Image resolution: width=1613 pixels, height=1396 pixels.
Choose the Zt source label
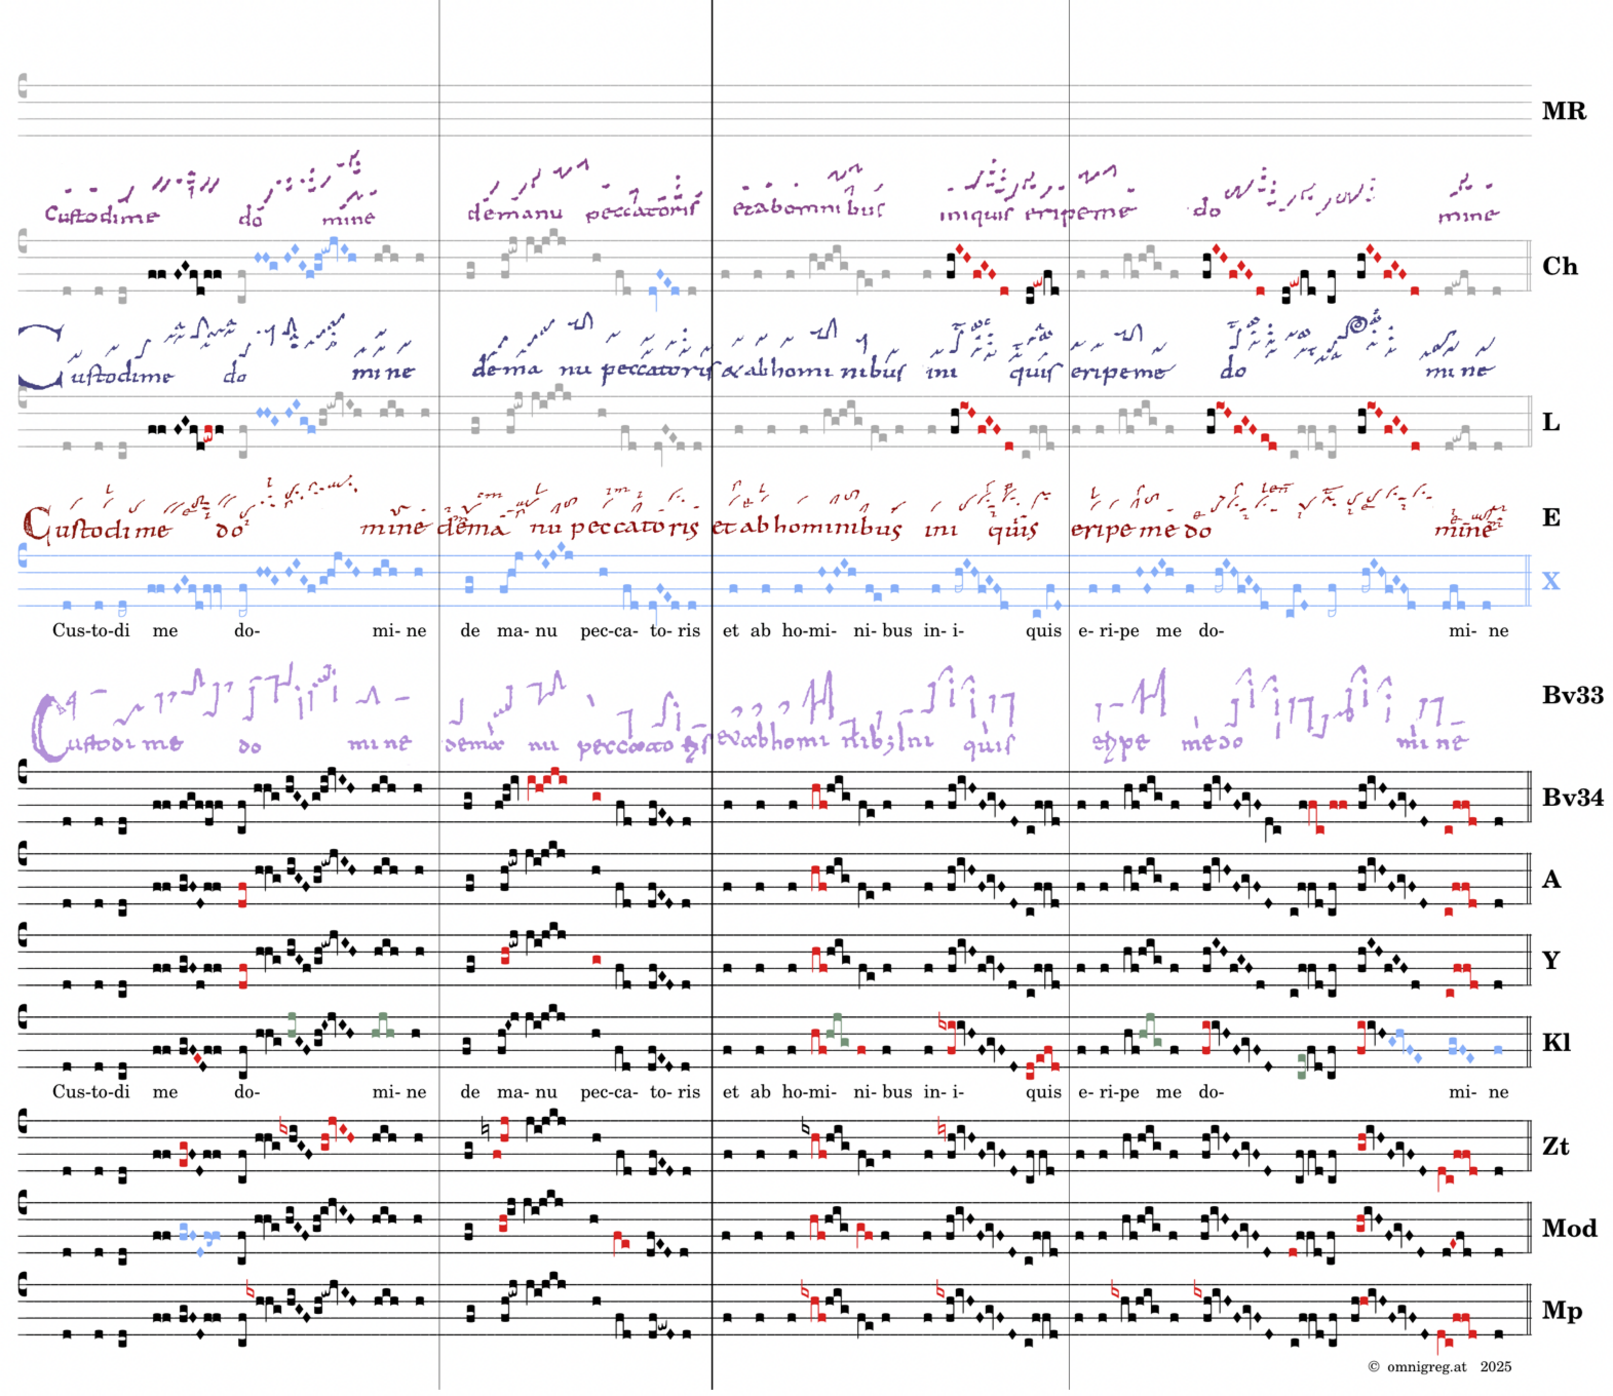(x=1555, y=1146)
